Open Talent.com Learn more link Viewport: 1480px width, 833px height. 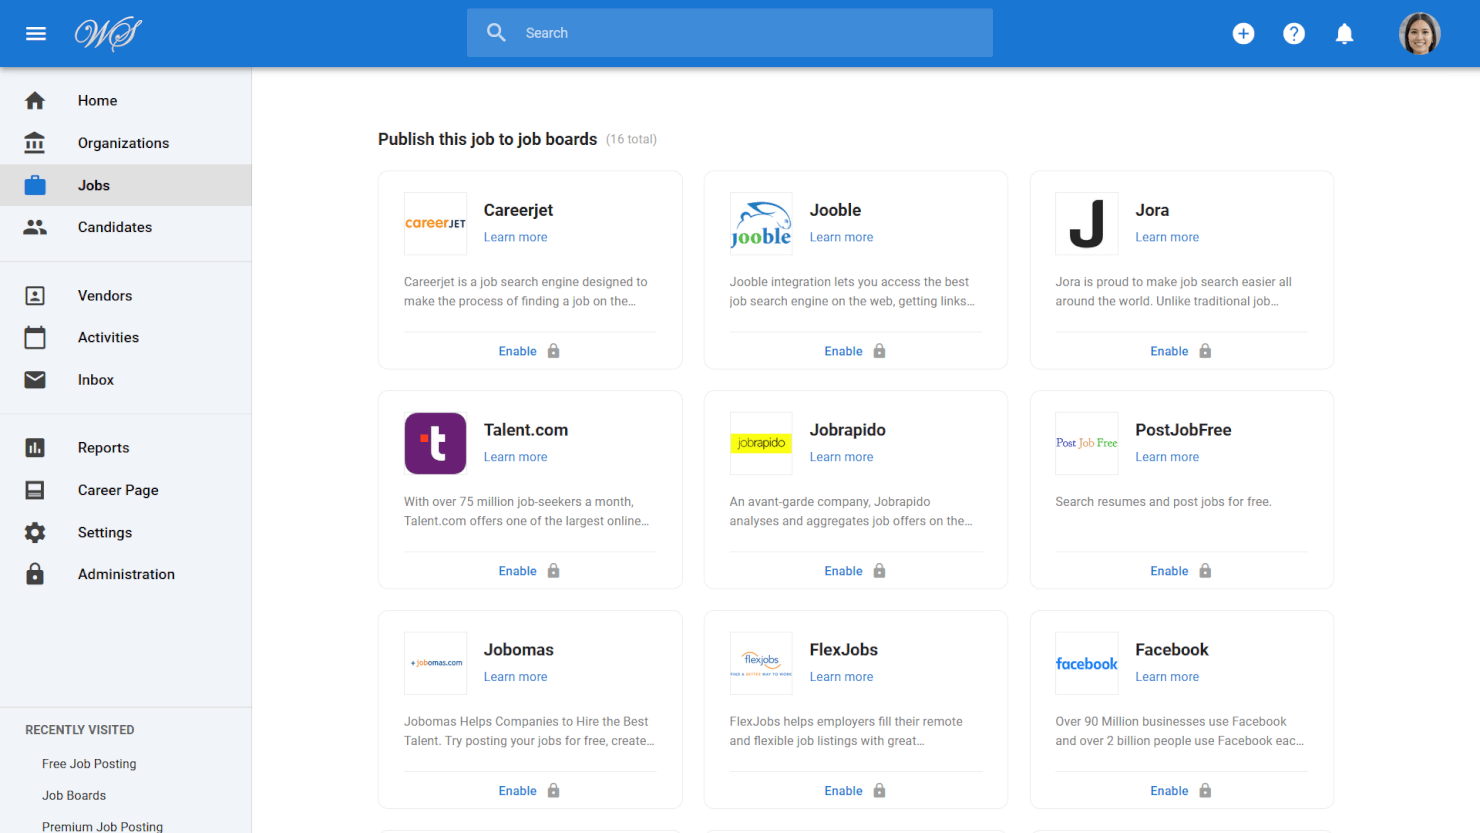(516, 457)
